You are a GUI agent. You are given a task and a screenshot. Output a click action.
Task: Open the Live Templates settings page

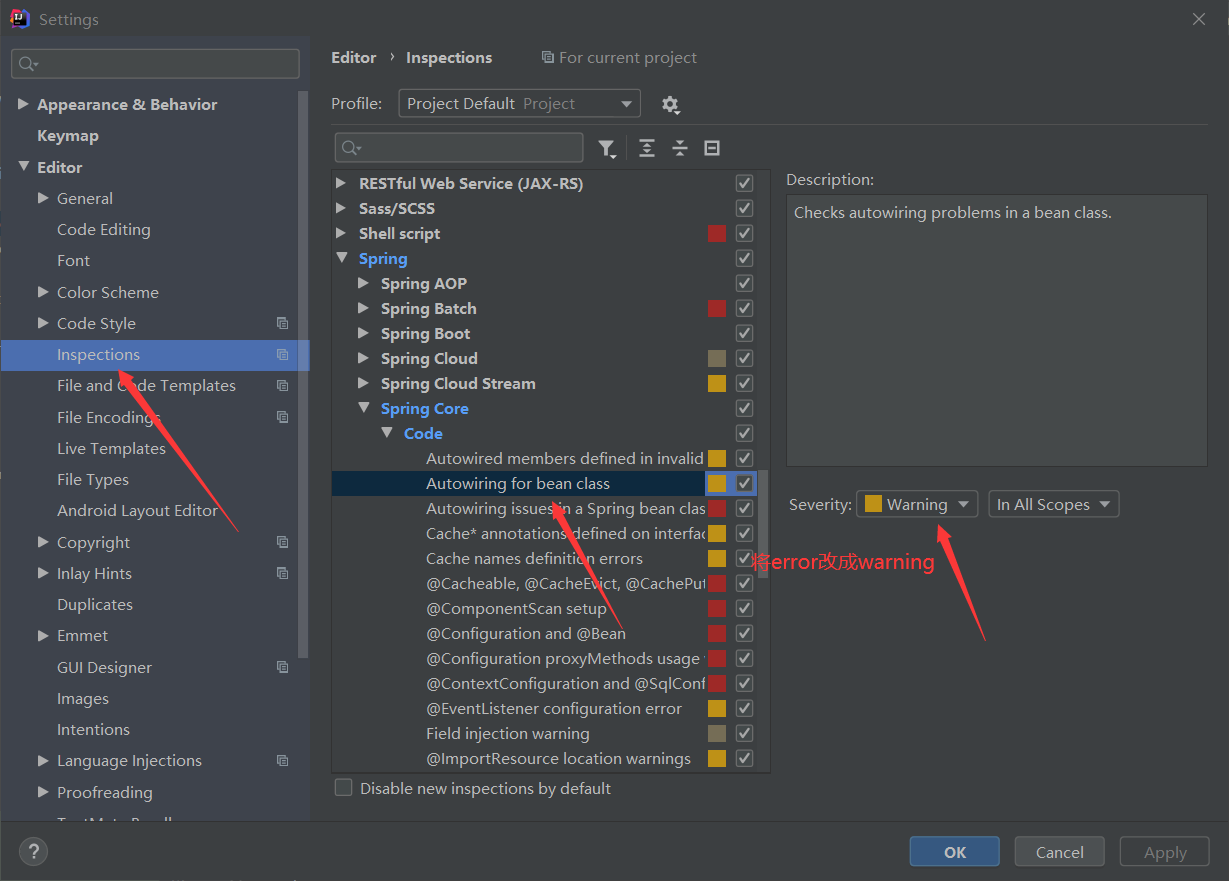(x=111, y=448)
